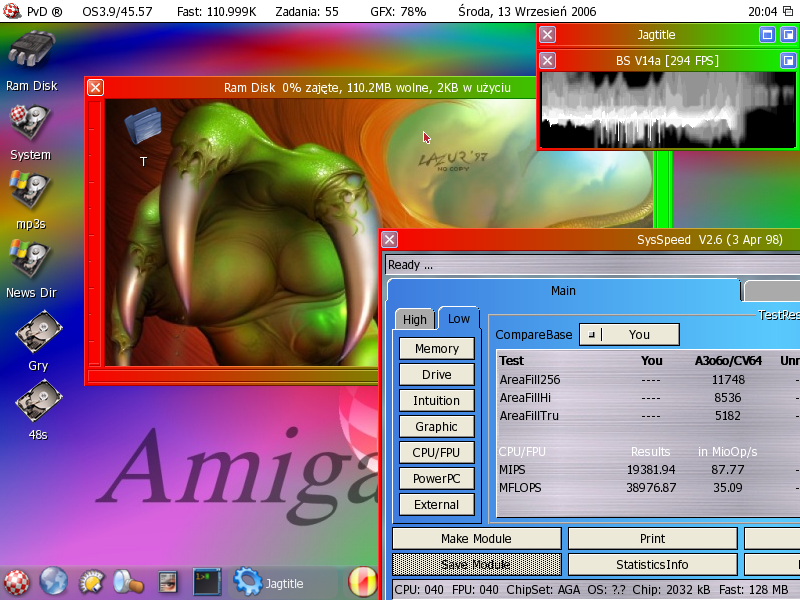Open the T folder in Ram Disk window

pos(143,126)
